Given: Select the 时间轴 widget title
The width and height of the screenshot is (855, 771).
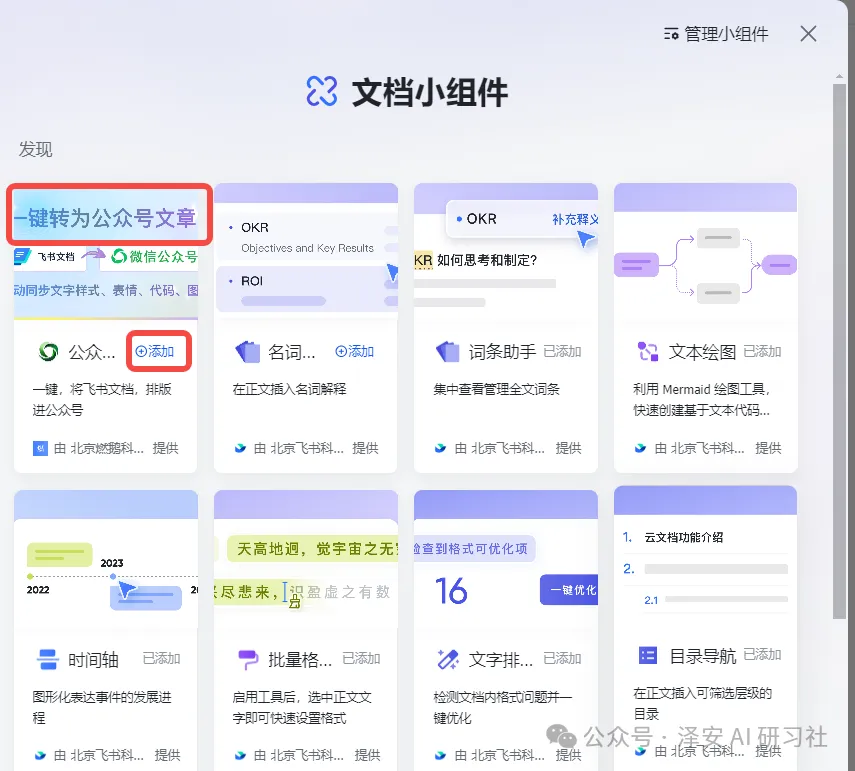Looking at the screenshot, I should tap(93, 660).
